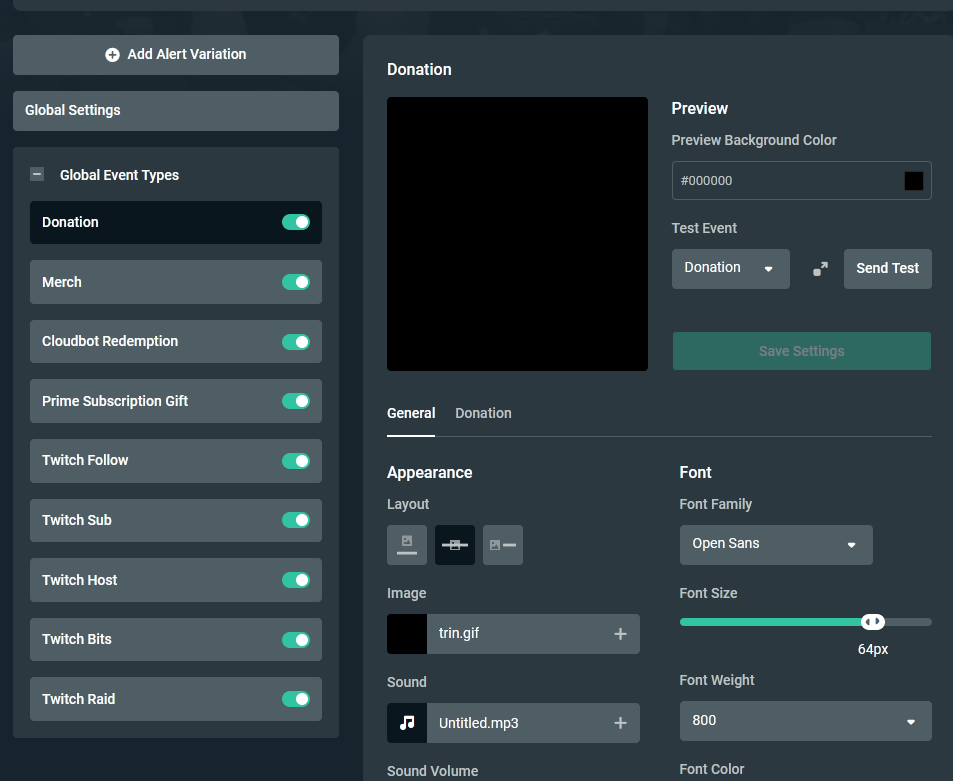
Task: Click Add Alert Variation button
Action: click(x=176, y=55)
